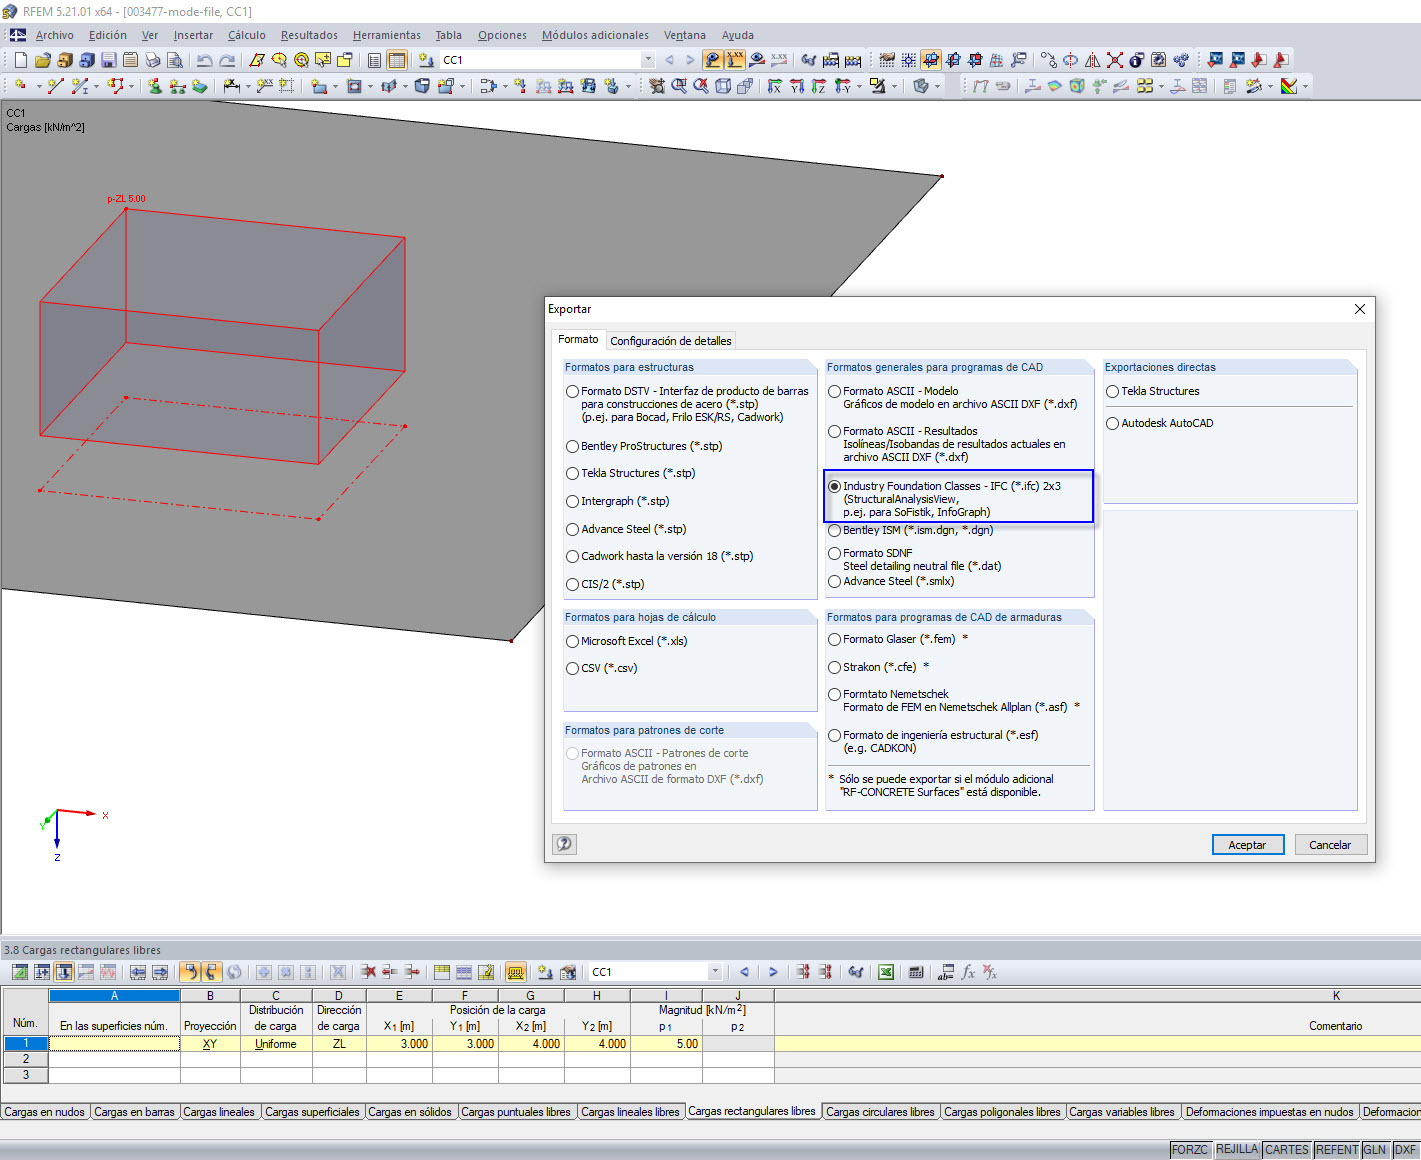Undo the last action
1421x1160 pixels.
[x=205, y=60]
